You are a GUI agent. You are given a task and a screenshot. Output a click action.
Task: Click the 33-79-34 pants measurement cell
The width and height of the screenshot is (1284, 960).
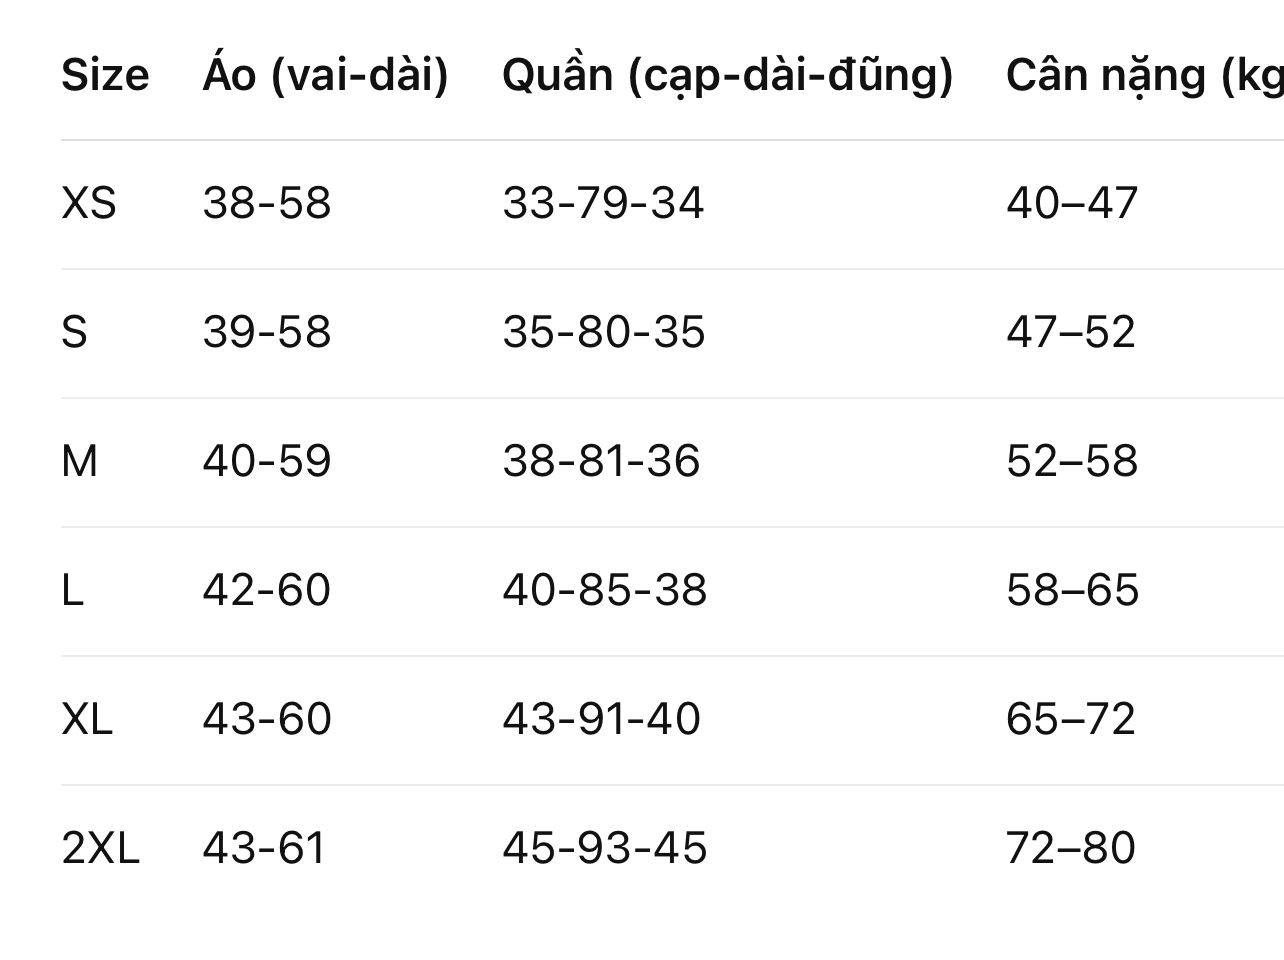pos(603,204)
